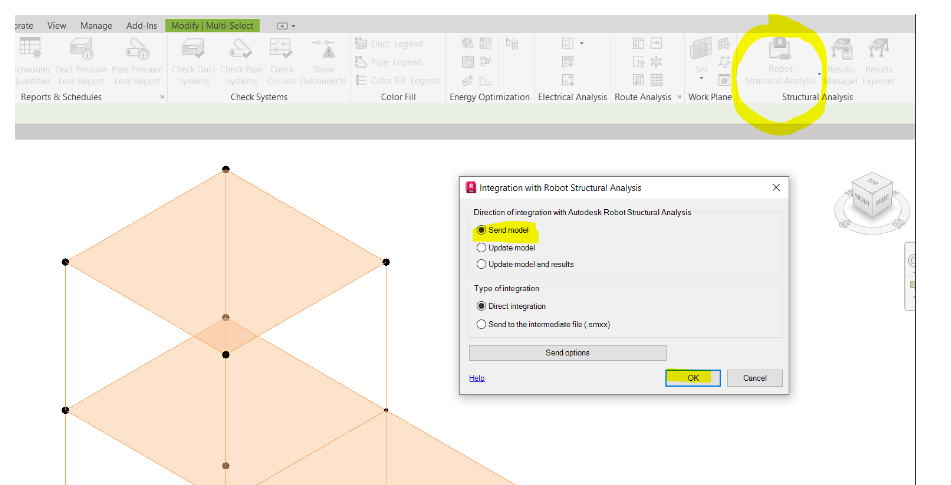Open the Help link in the dialog
Screen dimensions: 951x485
click(477, 378)
